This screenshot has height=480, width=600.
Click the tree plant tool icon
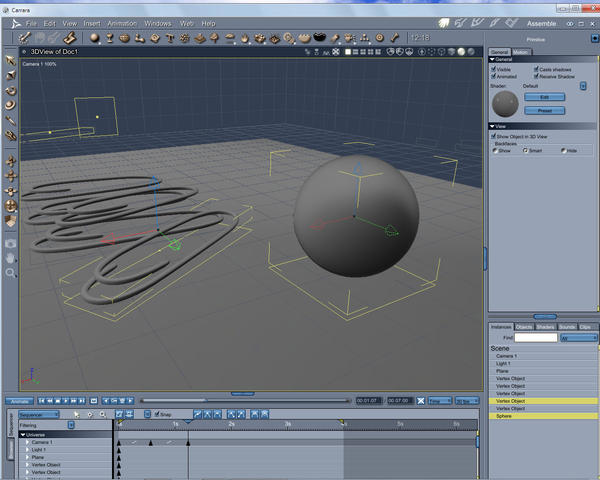click(x=215, y=38)
